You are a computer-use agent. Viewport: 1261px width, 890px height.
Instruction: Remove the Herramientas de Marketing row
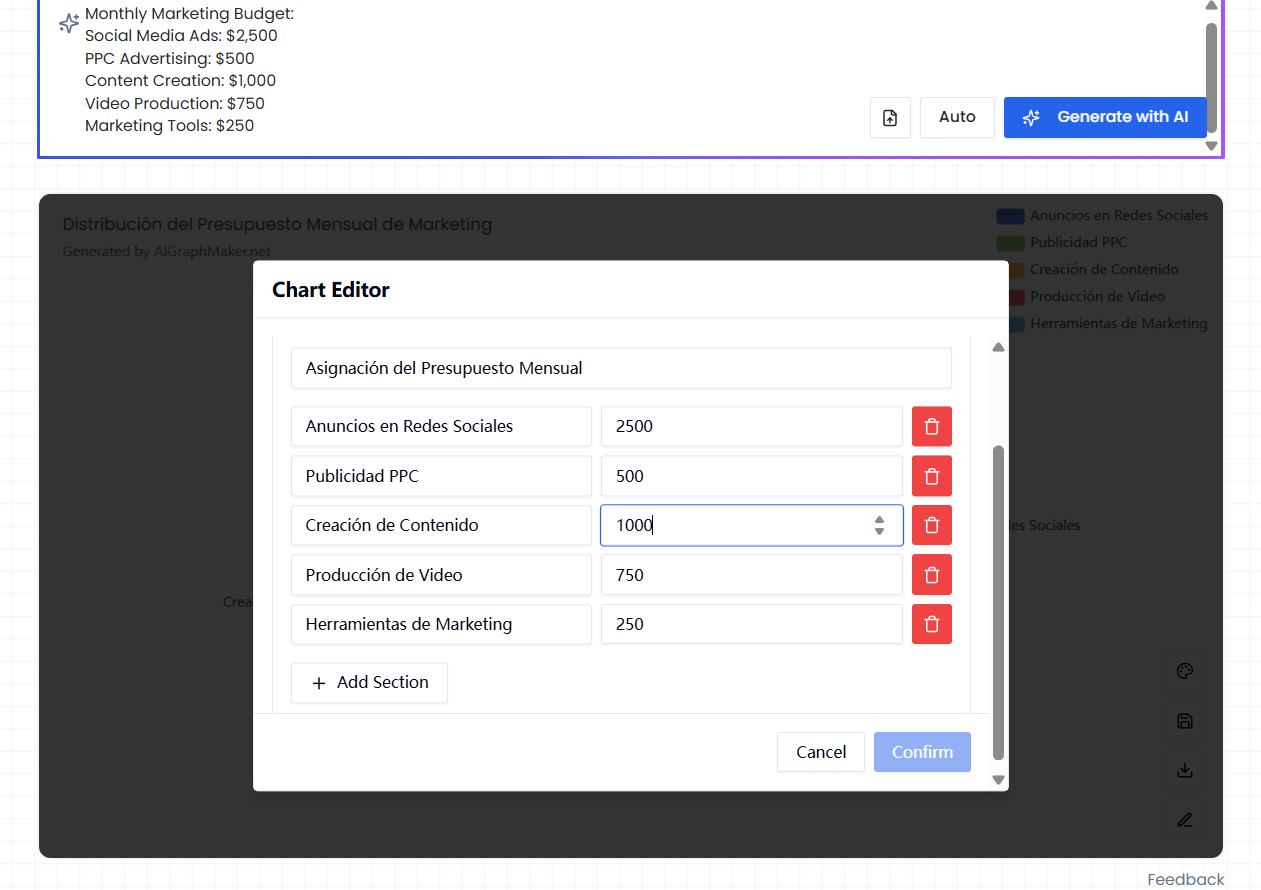[931, 624]
